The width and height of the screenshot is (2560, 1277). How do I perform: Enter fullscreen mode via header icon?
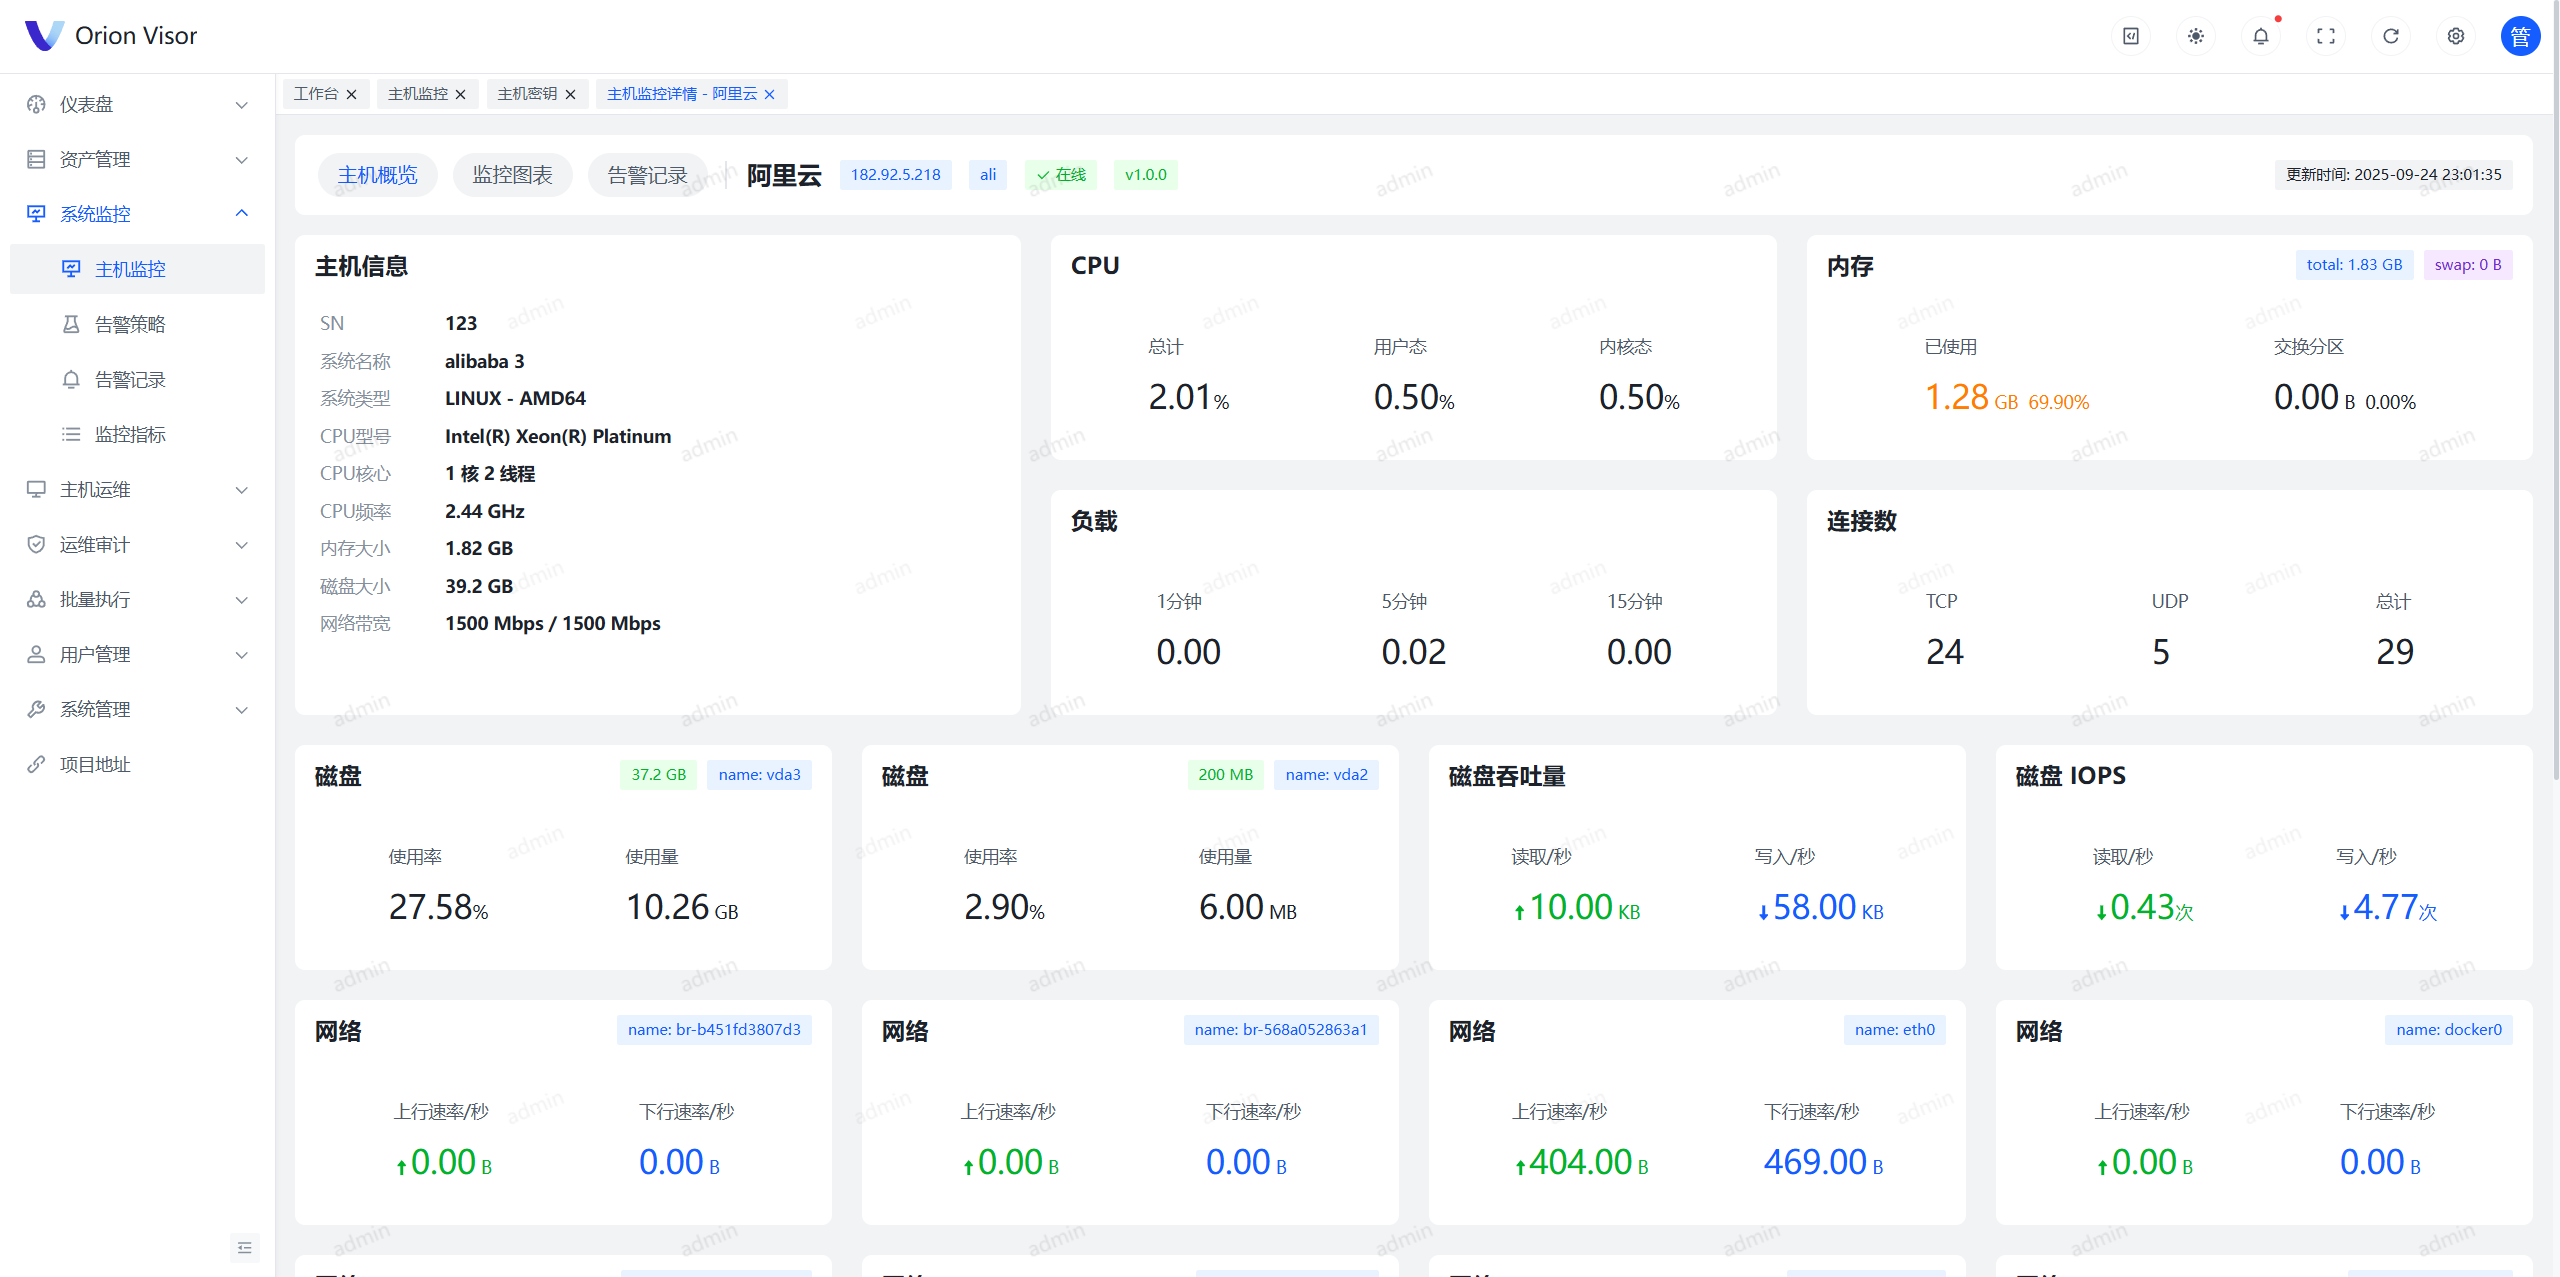click(x=2326, y=36)
